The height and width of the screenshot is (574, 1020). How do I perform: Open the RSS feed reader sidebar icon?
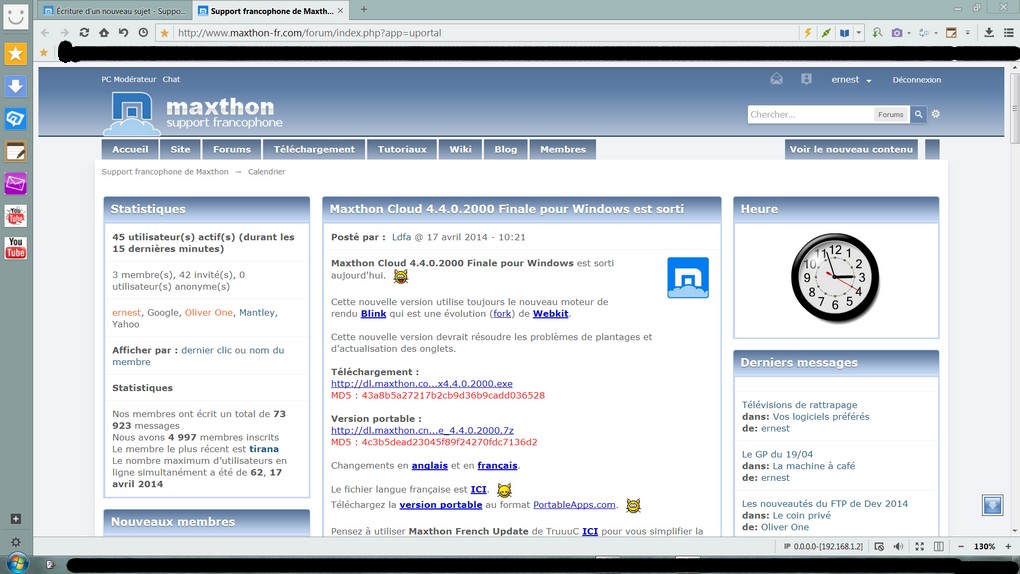click(16, 118)
